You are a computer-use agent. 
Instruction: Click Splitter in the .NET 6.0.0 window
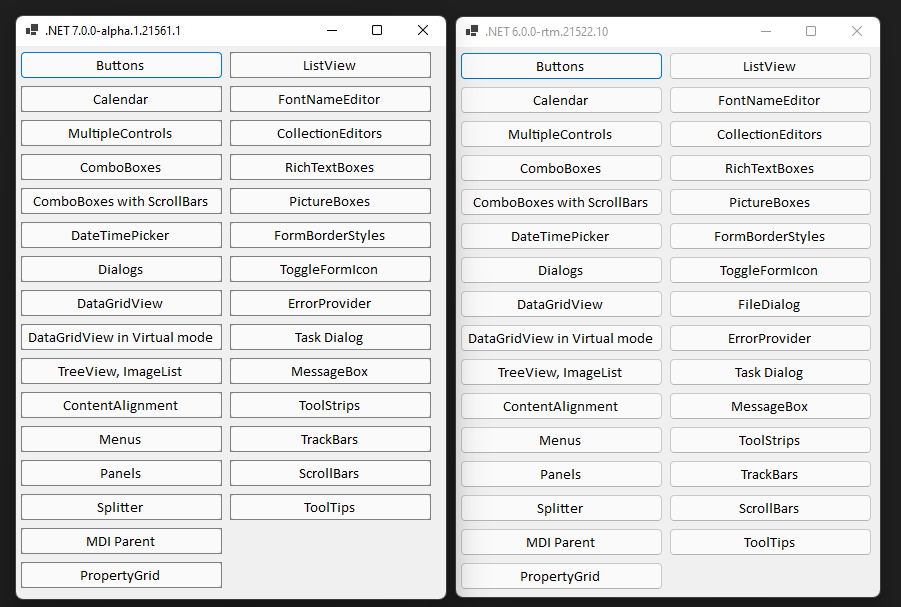click(561, 507)
